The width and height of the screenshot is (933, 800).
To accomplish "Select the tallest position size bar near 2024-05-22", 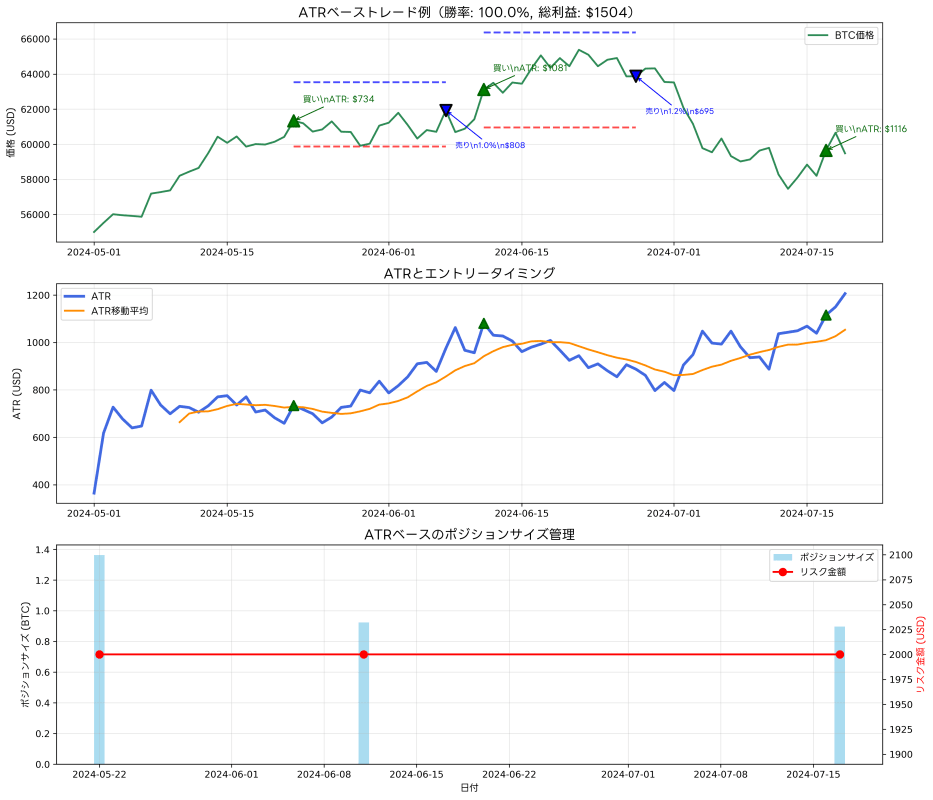I will [x=98, y=660].
